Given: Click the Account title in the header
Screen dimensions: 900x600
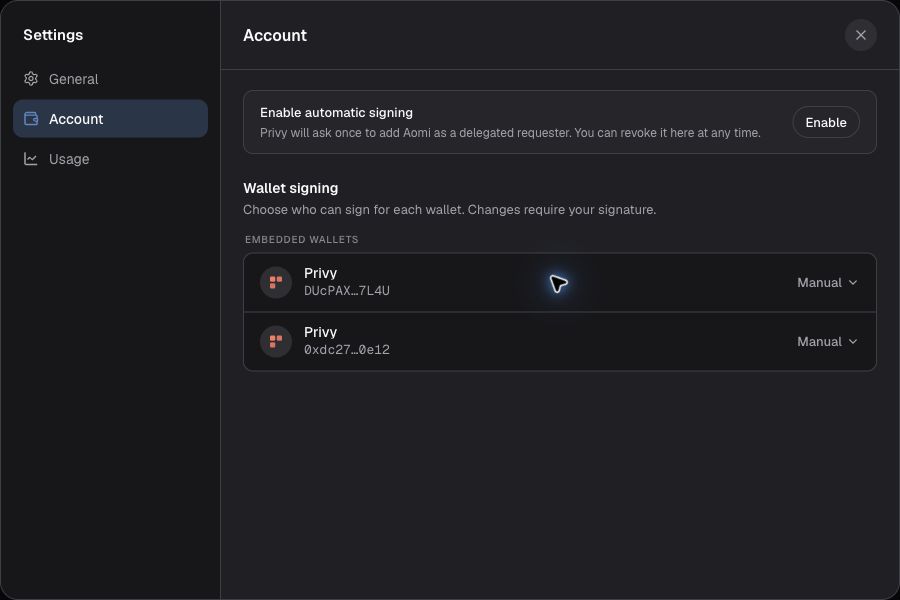Looking at the screenshot, I should click(x=275, y=35).
